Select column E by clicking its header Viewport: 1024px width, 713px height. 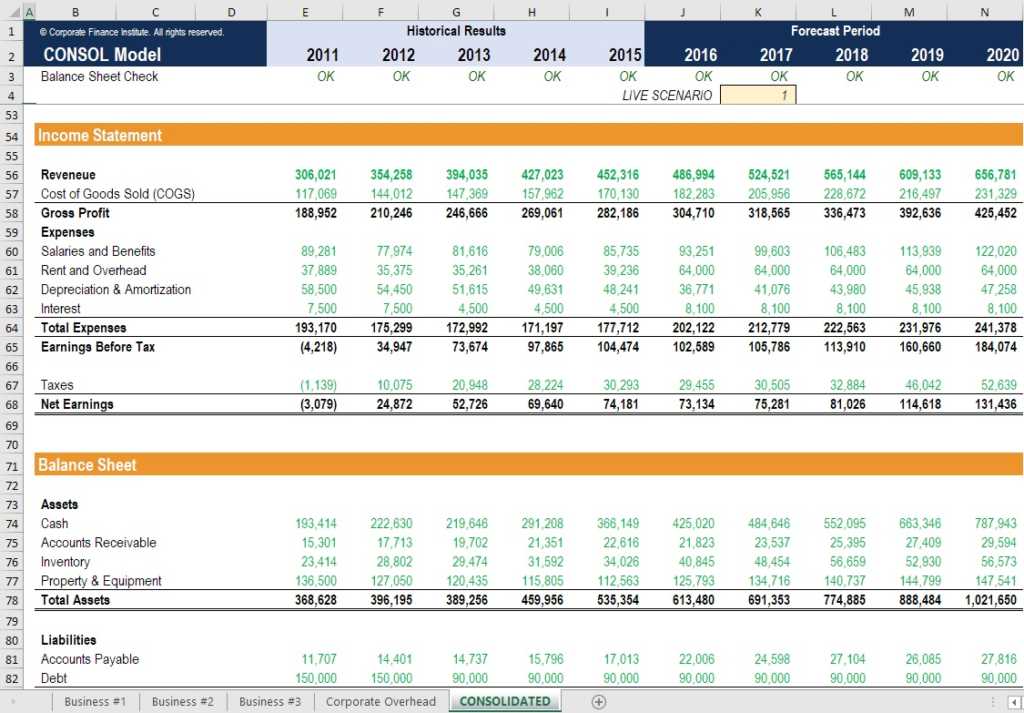click(304, 10)
